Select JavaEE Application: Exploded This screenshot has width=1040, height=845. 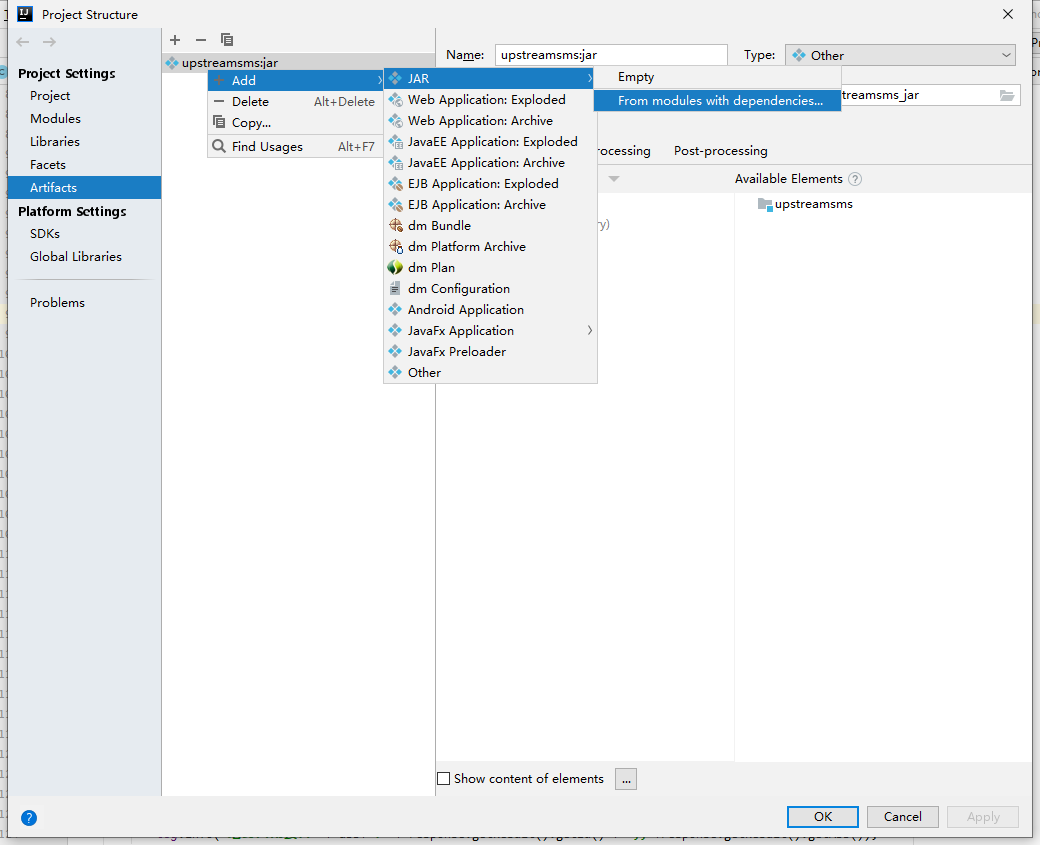pos(490,141)
